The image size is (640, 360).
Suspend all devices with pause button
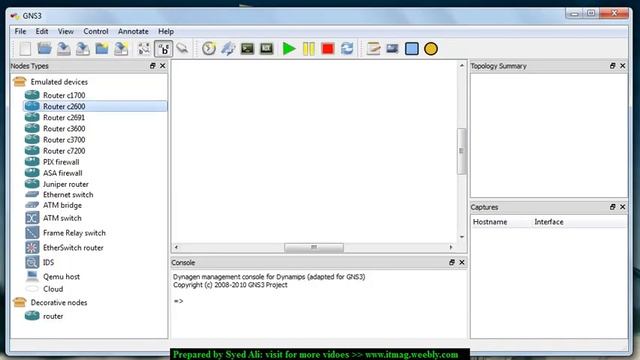pyautogui.click(x=309, y=49)
